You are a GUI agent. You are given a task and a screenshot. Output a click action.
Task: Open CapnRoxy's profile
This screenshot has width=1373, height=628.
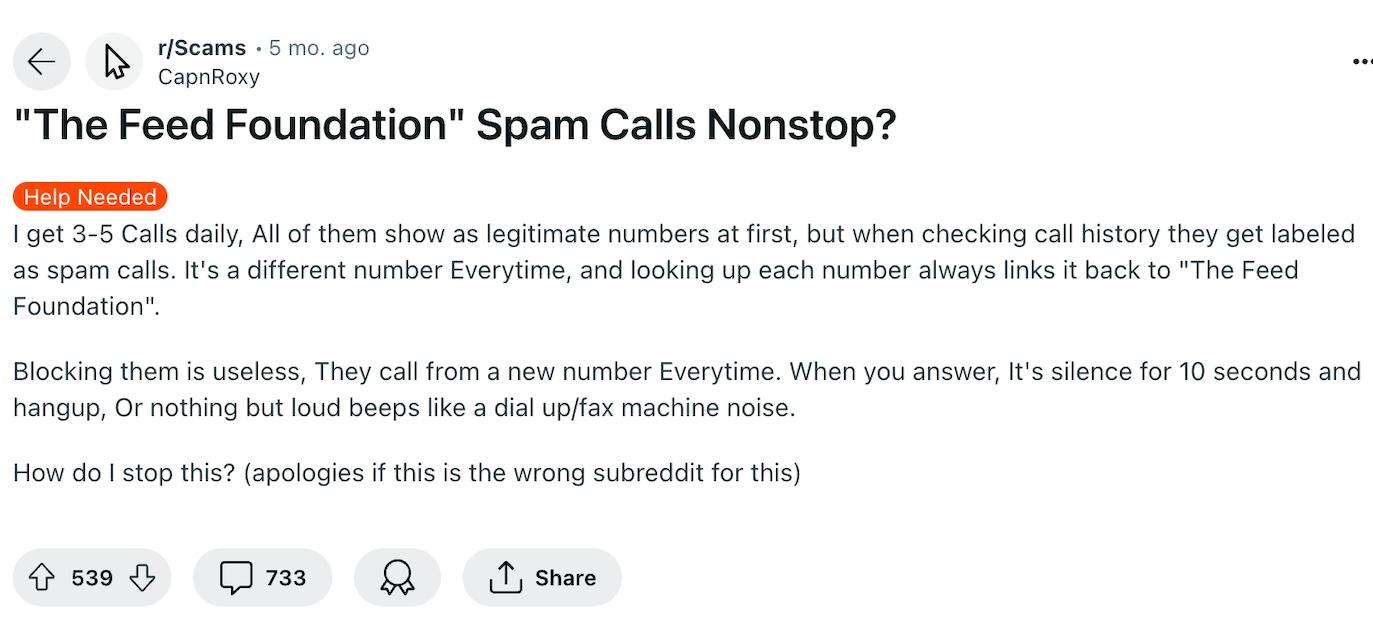click(207, 76)
